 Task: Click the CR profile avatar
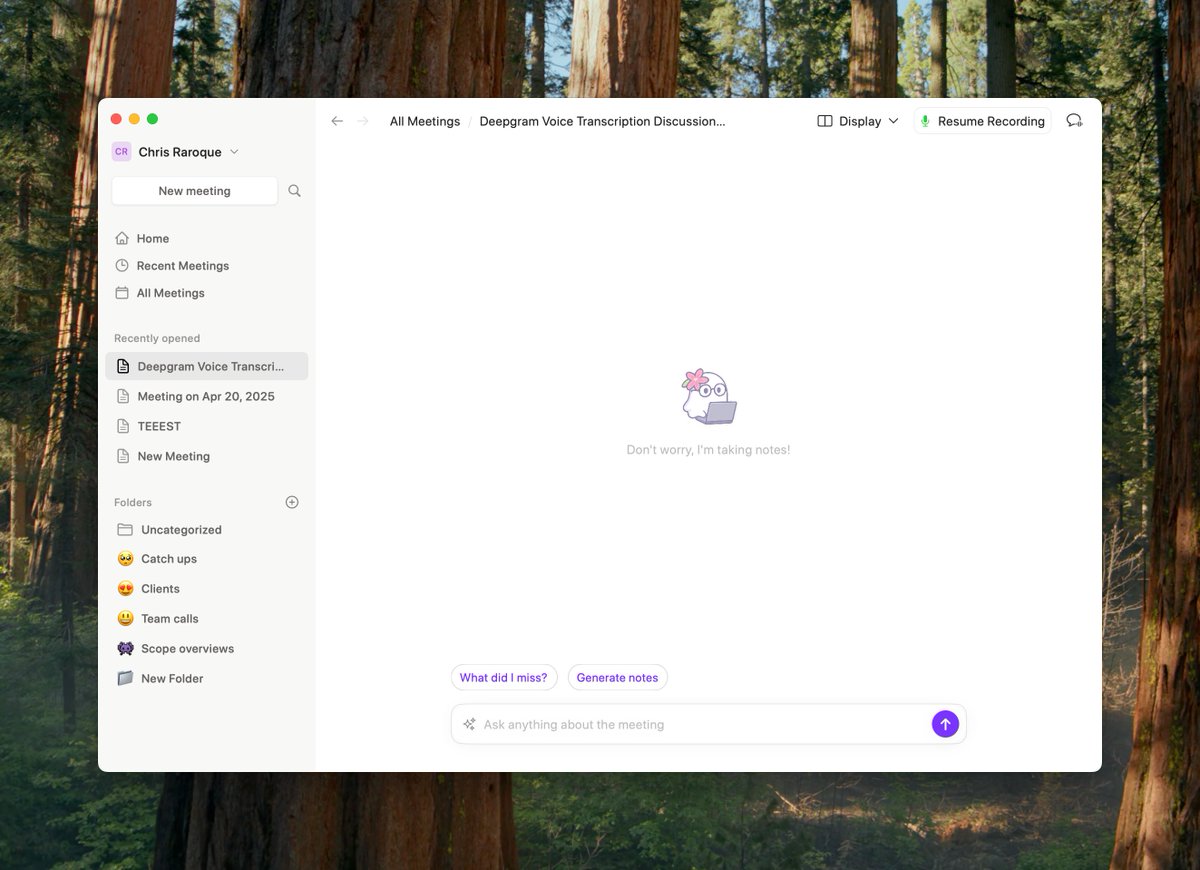pyautogui.click(x=121, y=152)
